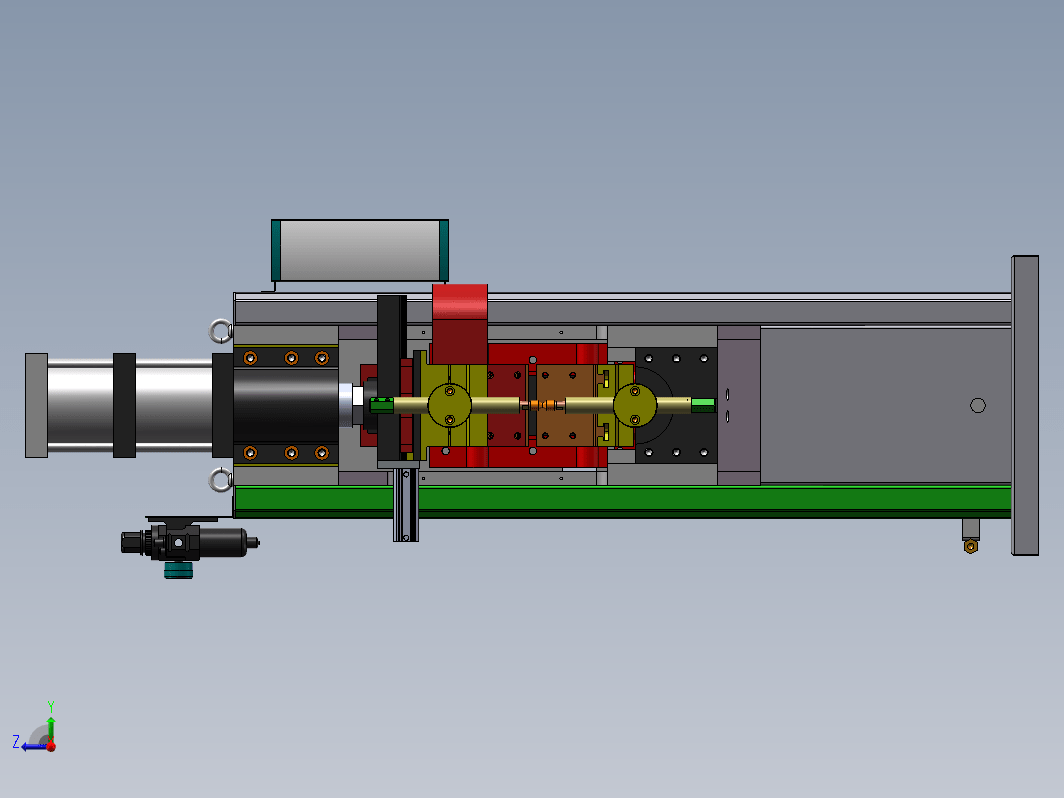
Task: Select the brown plate beside the right flange
Action: point(565,405)
